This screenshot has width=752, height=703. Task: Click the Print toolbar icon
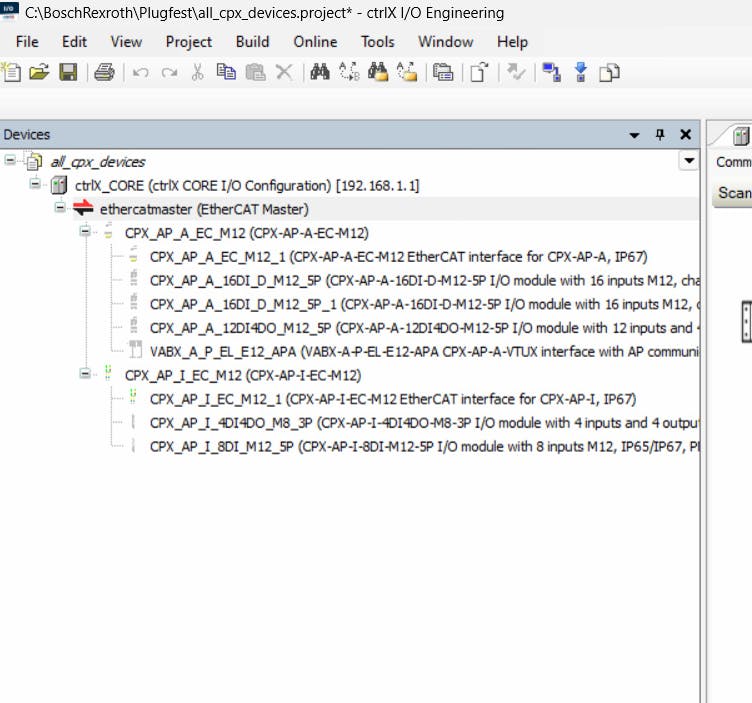pos(104,72)
